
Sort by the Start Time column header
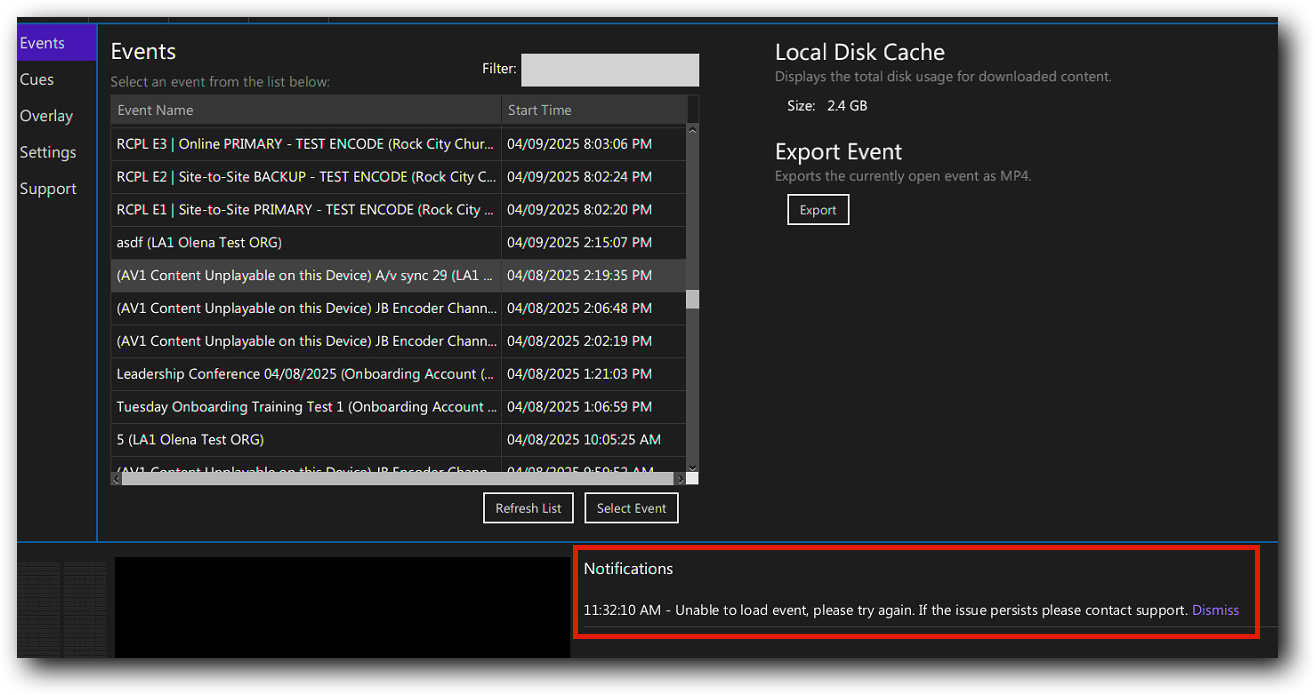594,110
